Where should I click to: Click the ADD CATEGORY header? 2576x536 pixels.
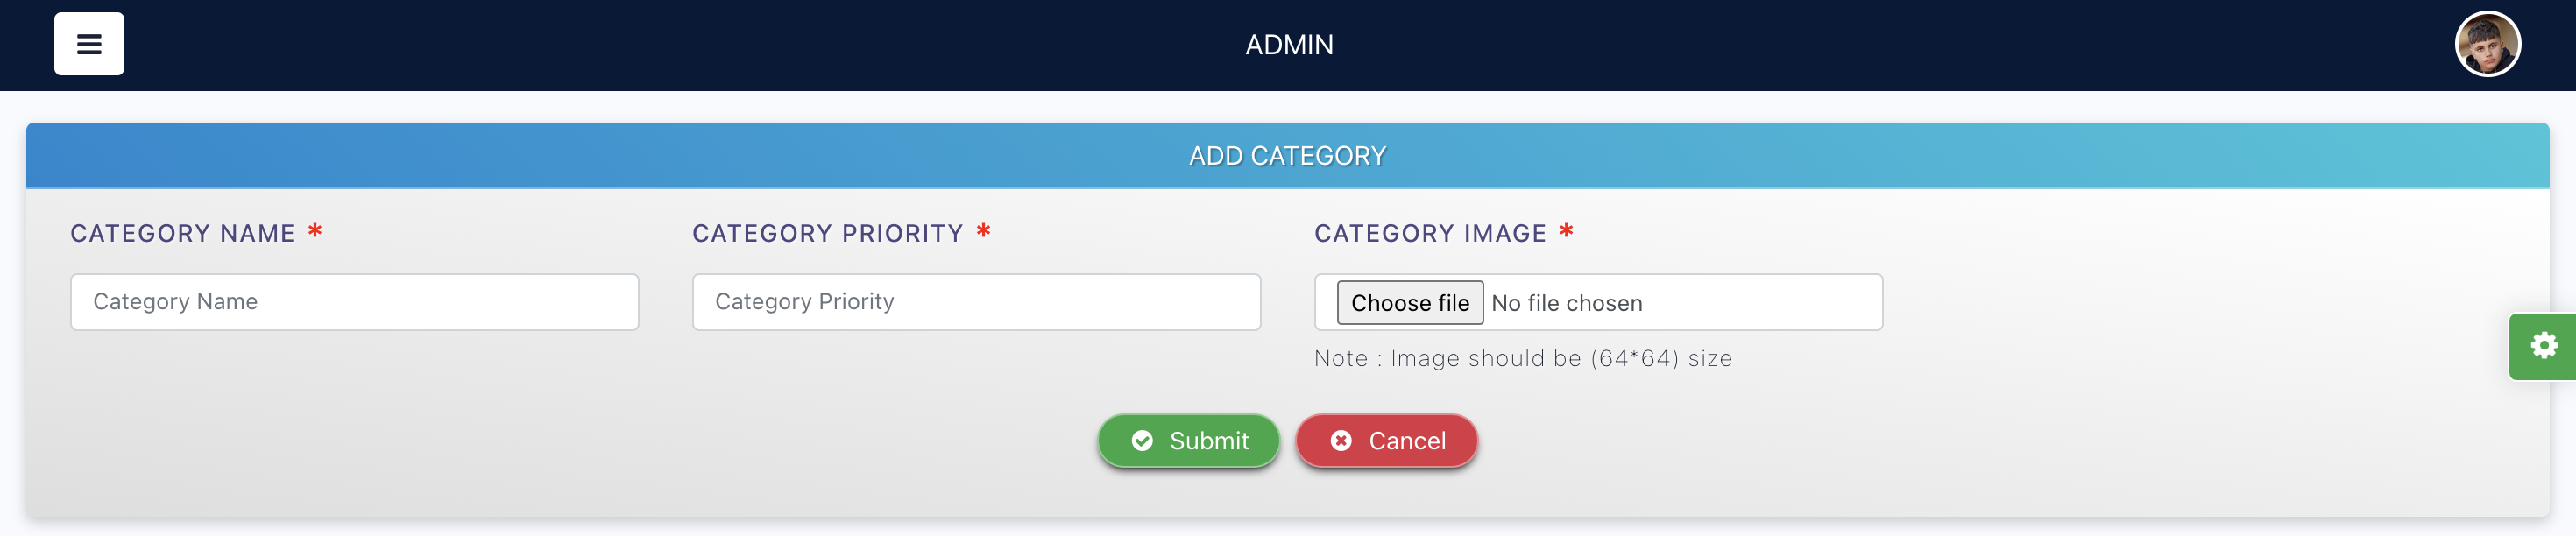pos(1287,156)
